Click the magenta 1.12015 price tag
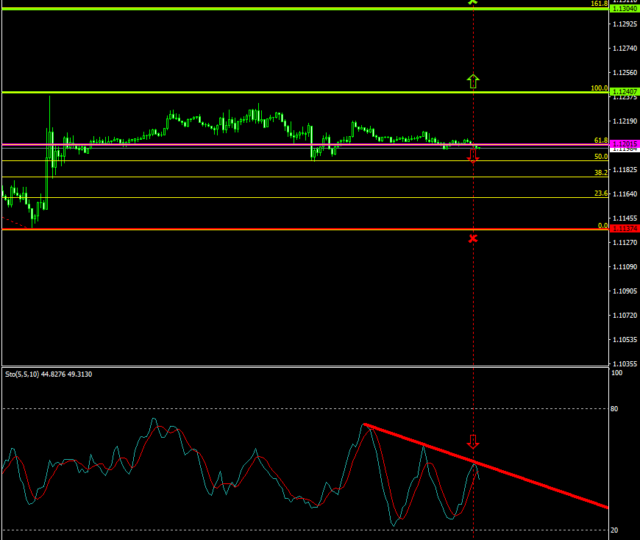This screenshot has width=640, height=540. coord(623,145)
